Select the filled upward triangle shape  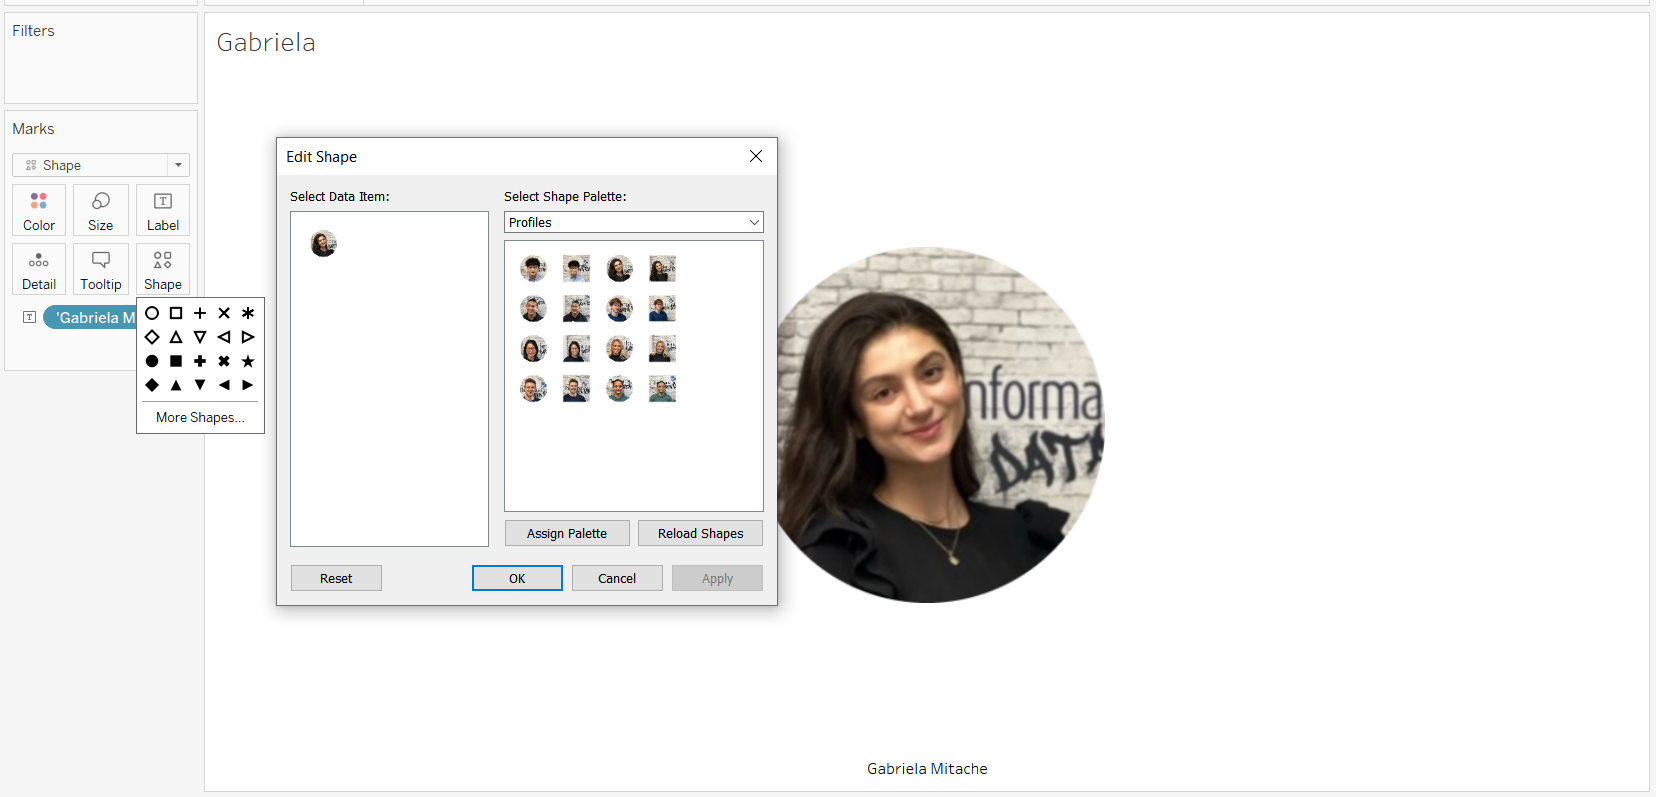[x=176, y=385]
